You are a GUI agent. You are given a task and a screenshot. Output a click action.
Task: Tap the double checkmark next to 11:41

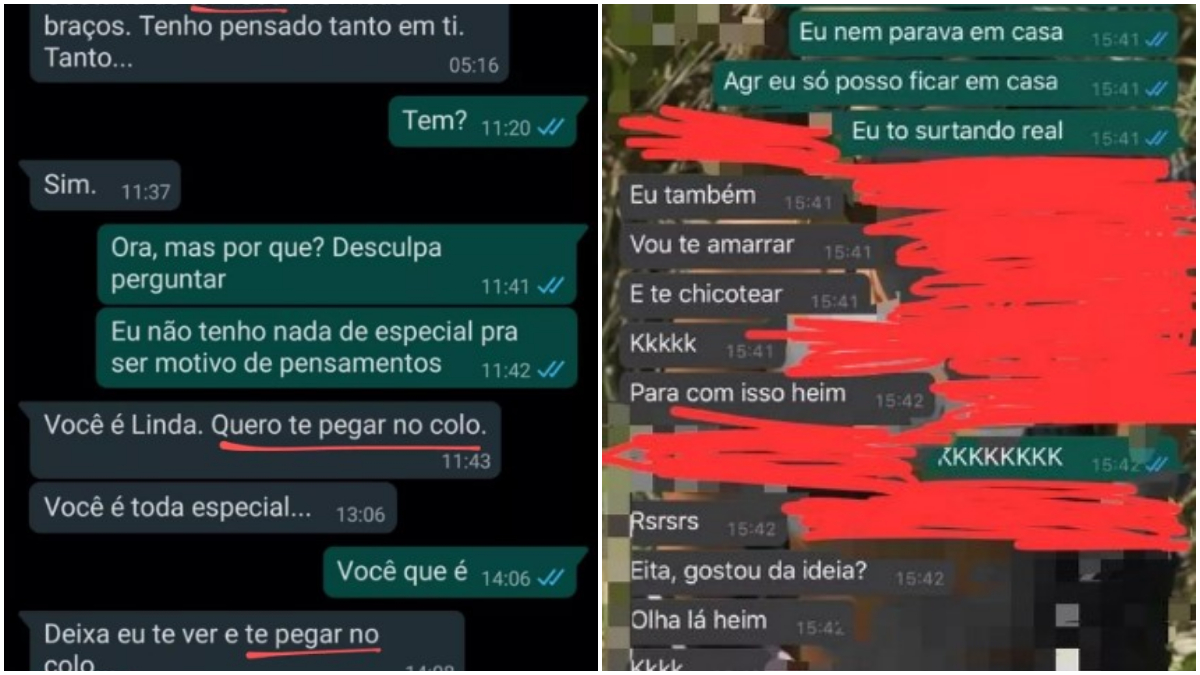tap(551, 287)
